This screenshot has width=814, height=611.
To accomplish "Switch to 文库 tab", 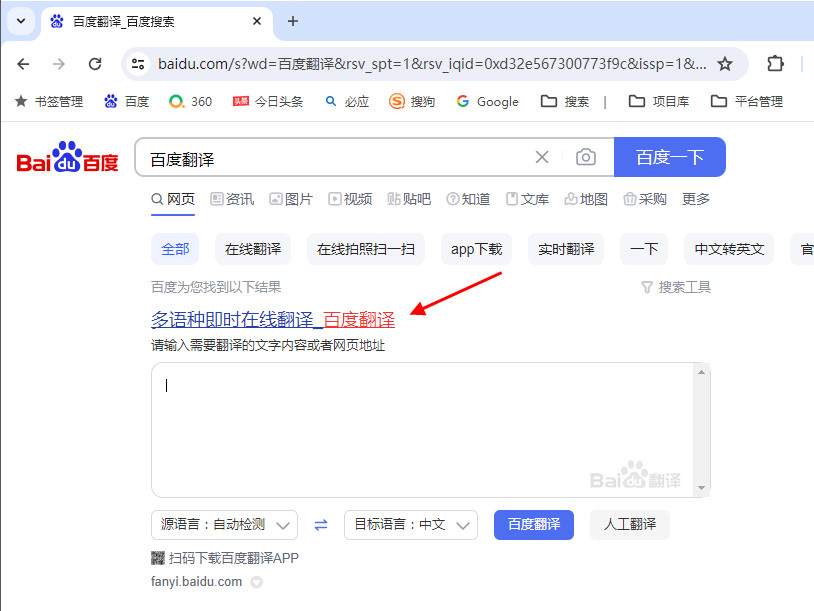I will click(527, 199).
